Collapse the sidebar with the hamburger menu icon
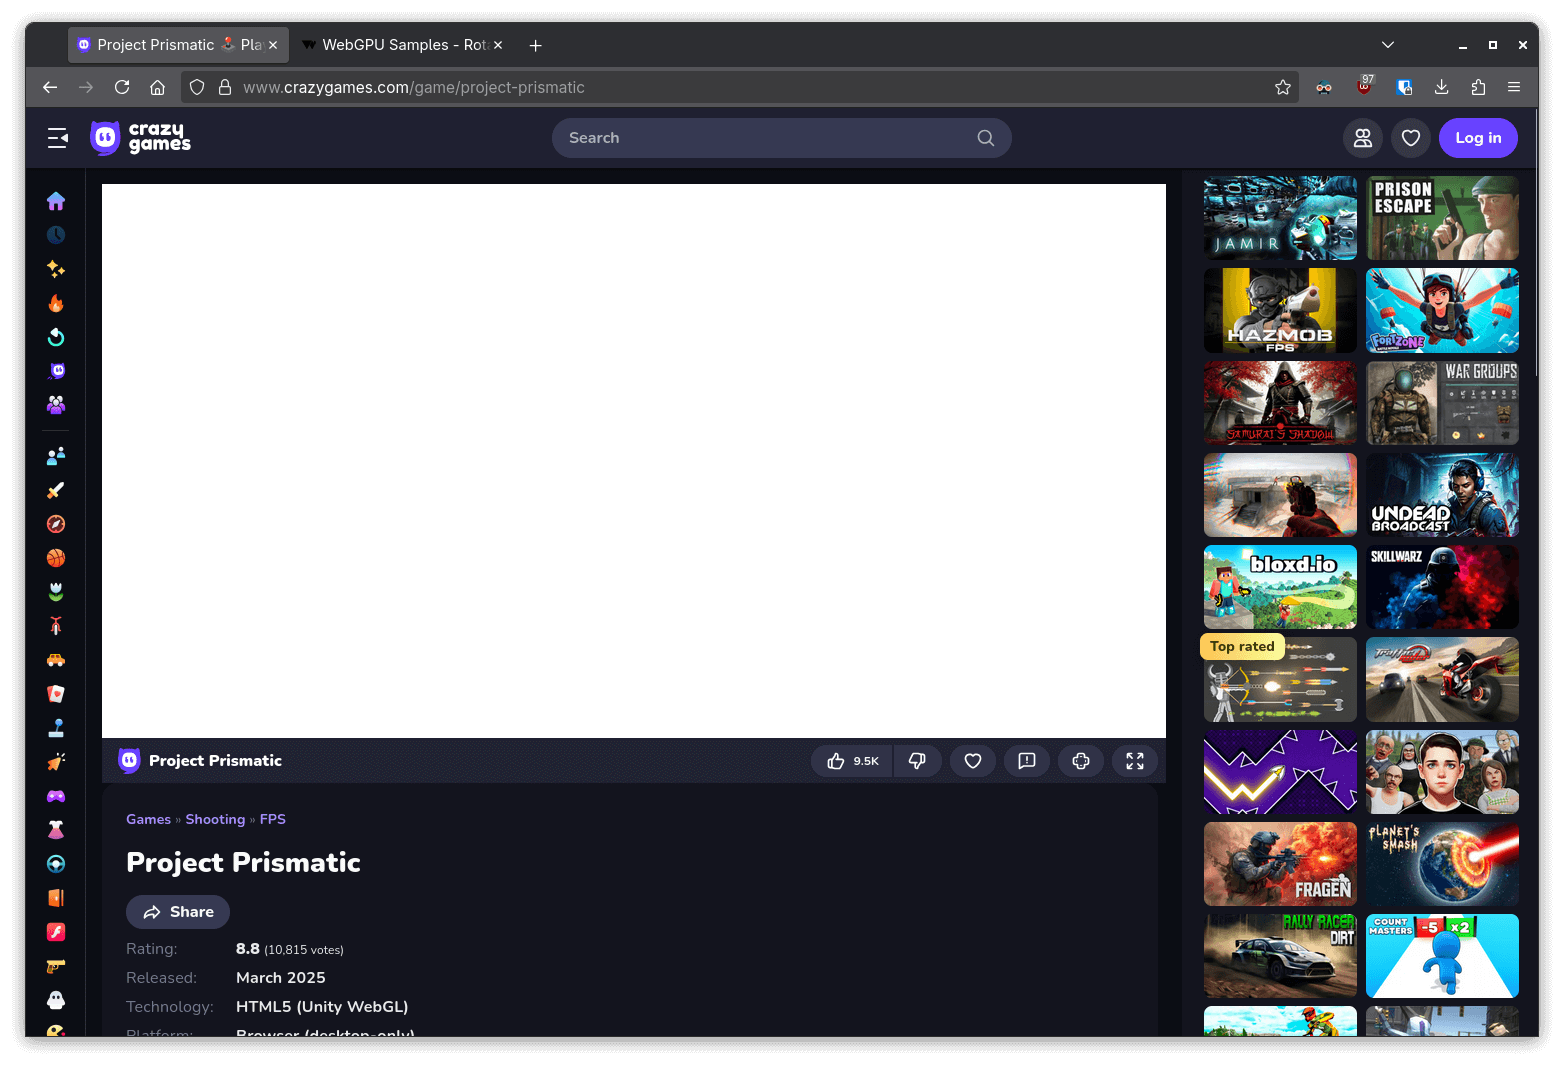 (x=58, y=138)
